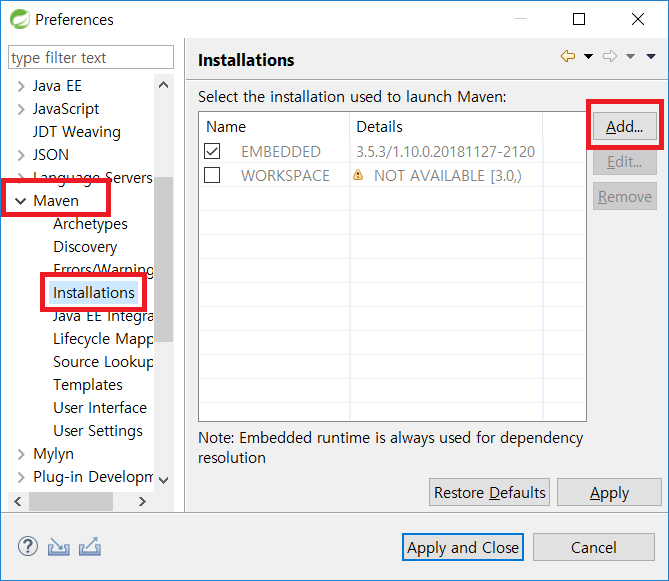Open the forward history dropdown arrow
Screen dimensions: 669x581
point(630,56)
